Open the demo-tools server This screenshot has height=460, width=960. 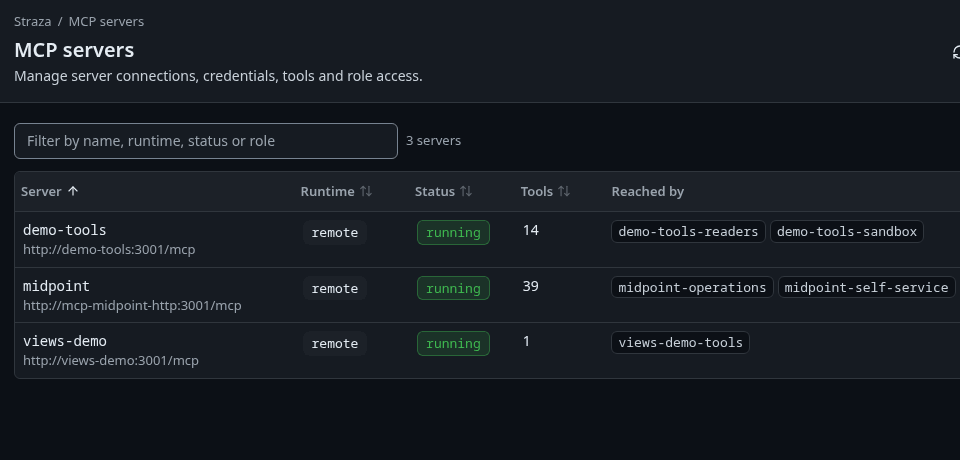click(x=65, y=230)
